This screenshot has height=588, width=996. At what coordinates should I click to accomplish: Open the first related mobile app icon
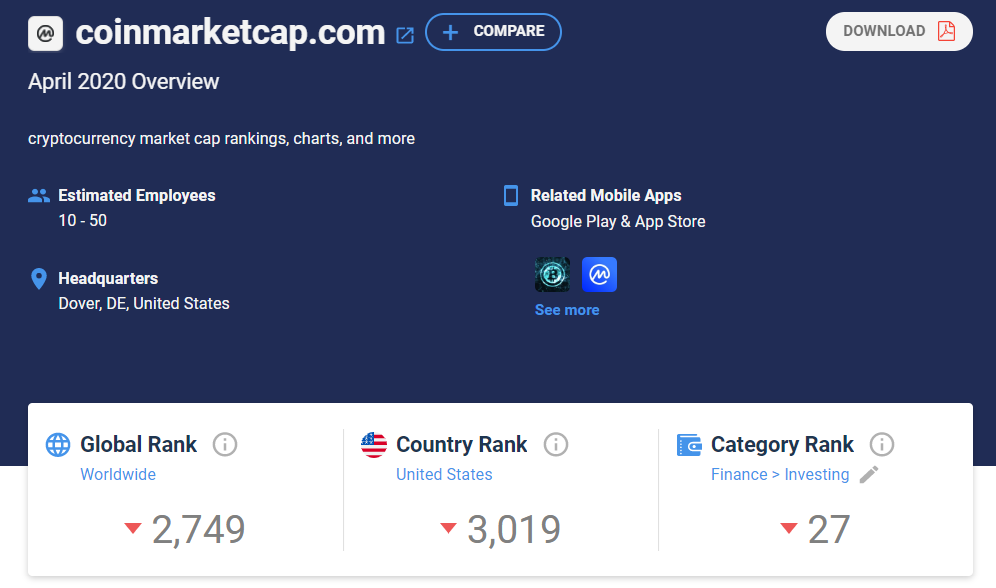point(552,274)
